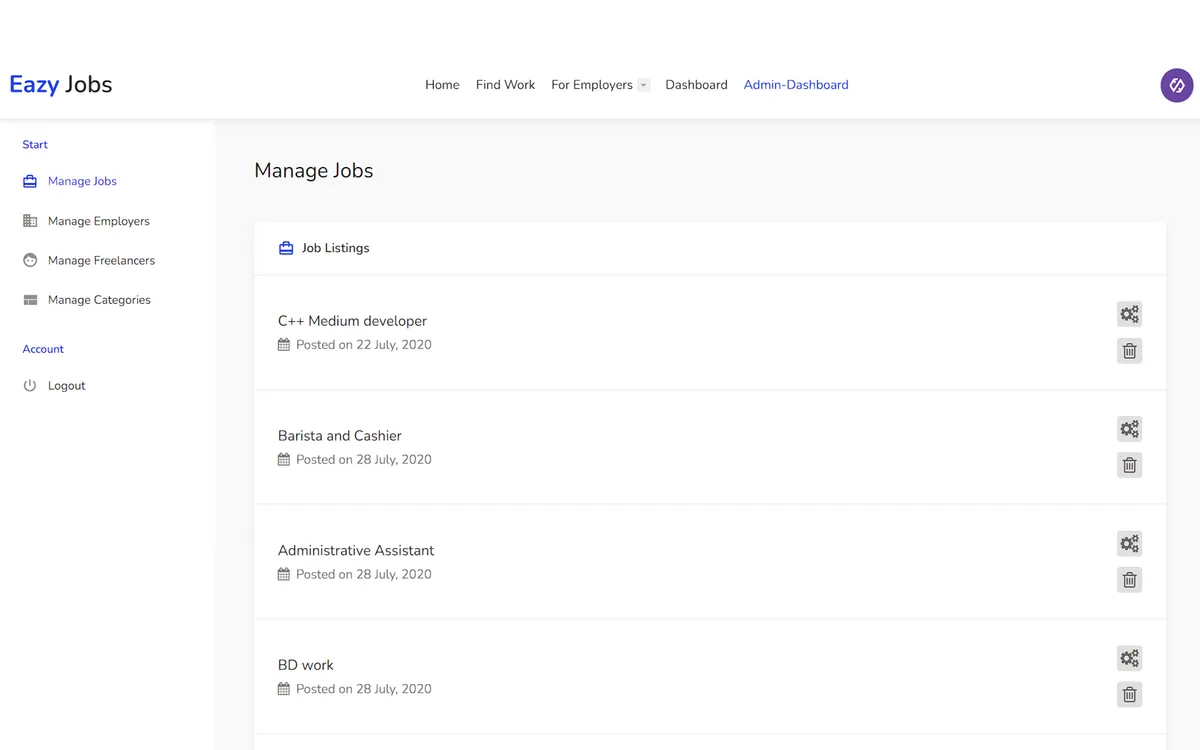This screenshot has height=750, width=1200.
Task: Select Manage Employers in the sidebar
Action: (99, 221)
